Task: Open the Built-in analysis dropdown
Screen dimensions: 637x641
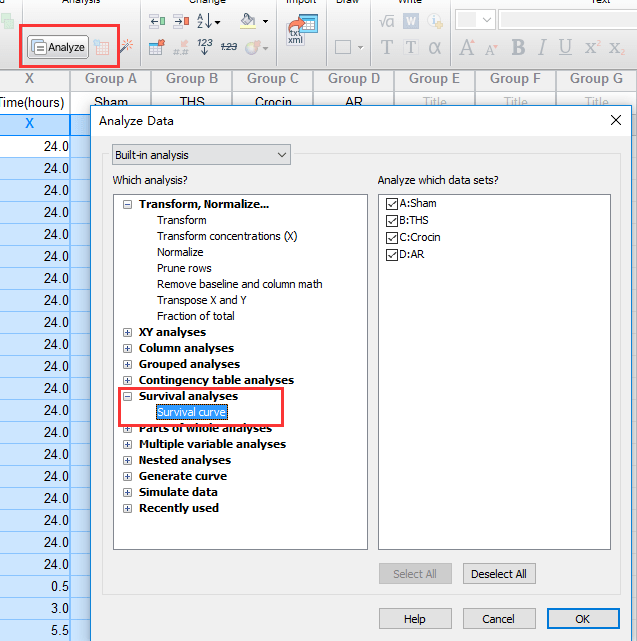Action: point(201,155)
